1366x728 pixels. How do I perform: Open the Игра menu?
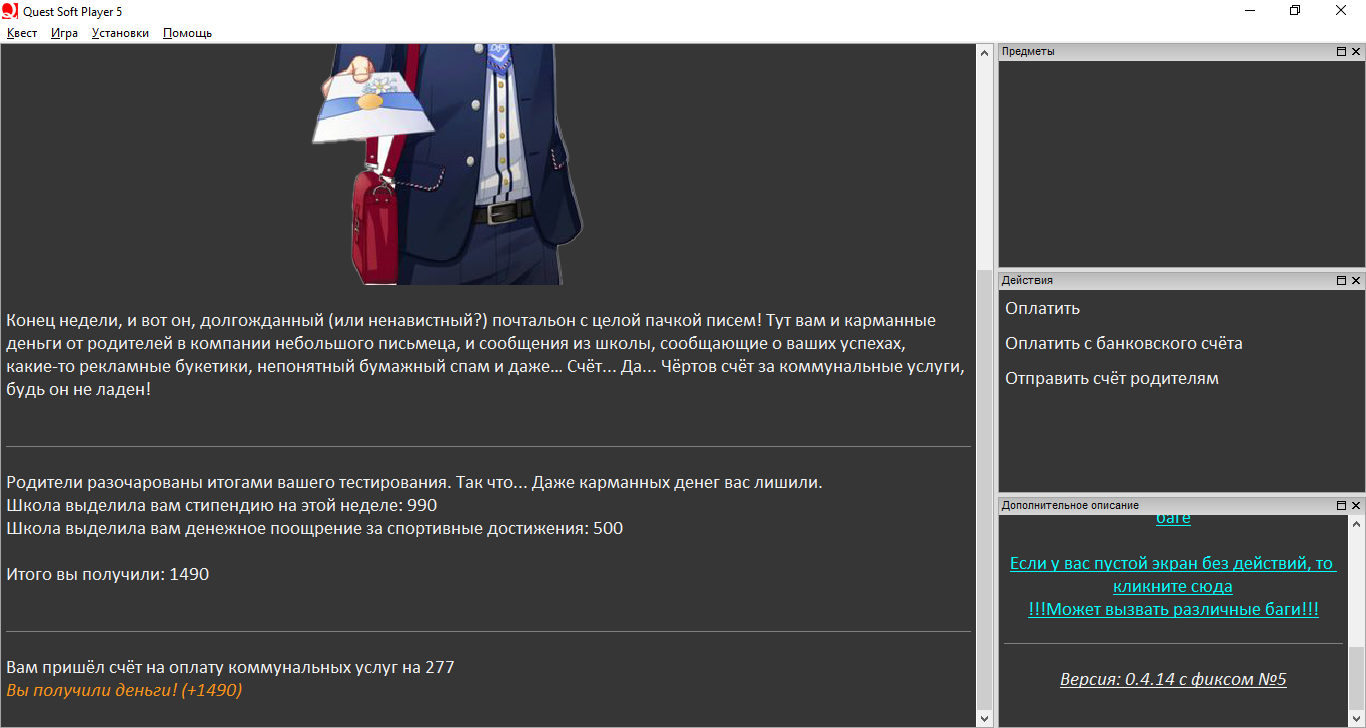point(64,33)
